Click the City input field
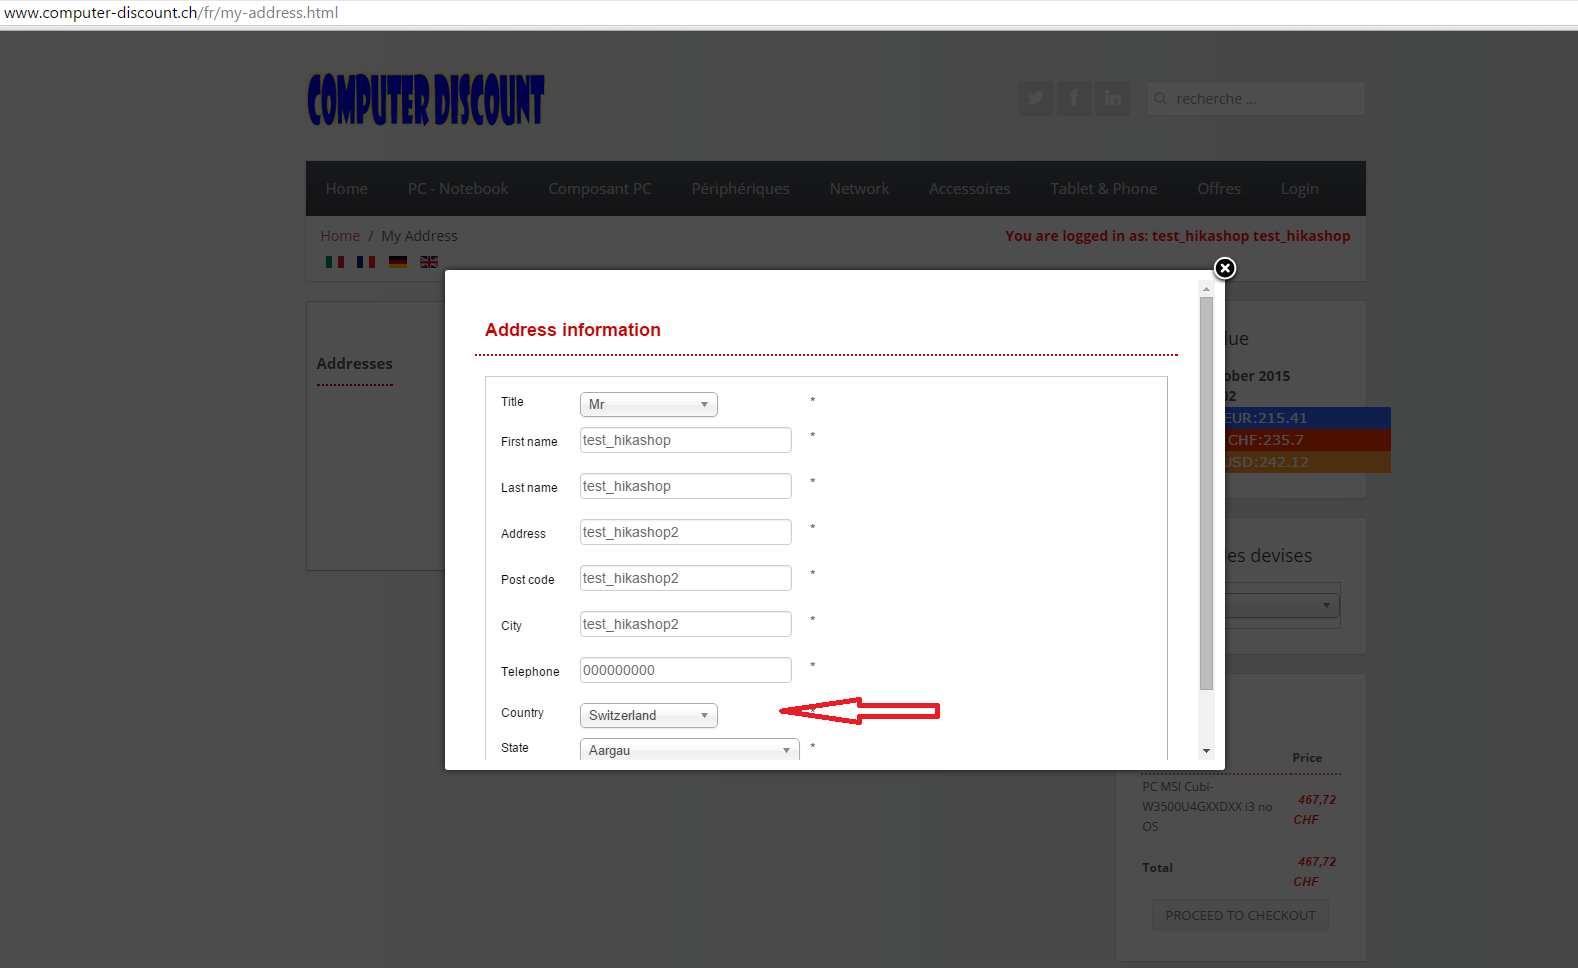1578x968 pixels. tap(686, 624)
